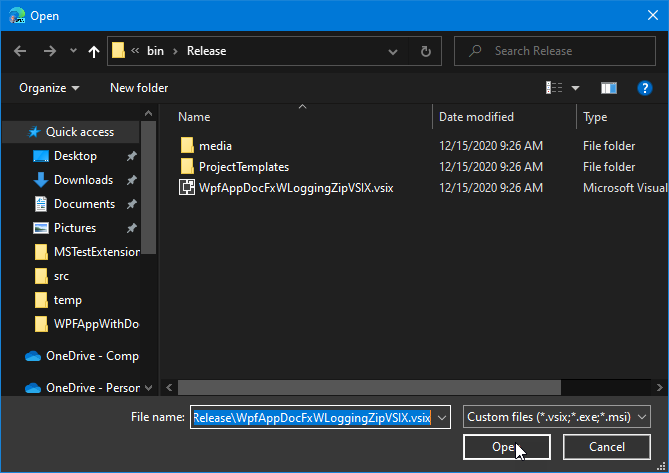The height and width of the screenshot is (473, 669).
Task: Select WpfAppDocFxWLoggingZipVSIX.vsix file
Action: (x=296, y=188)
